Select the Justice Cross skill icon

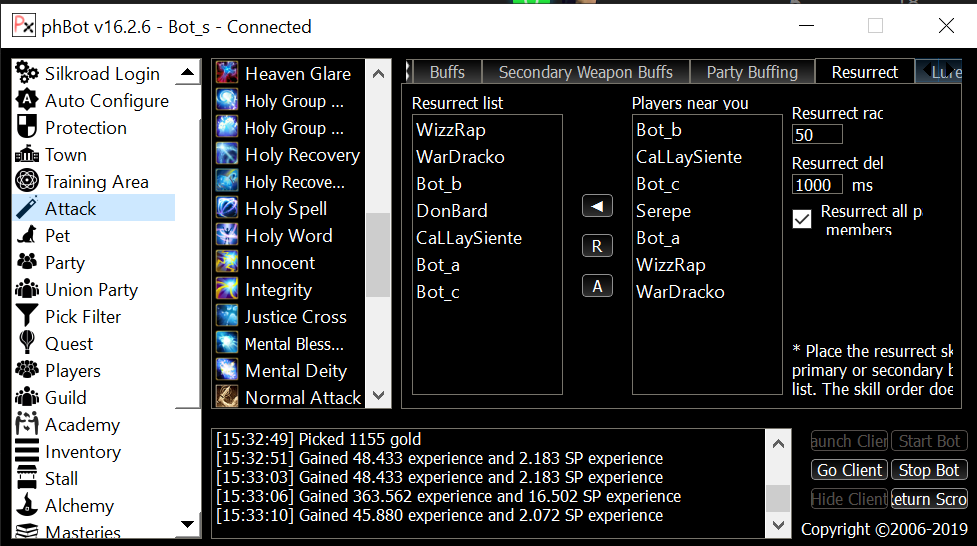click(x=228, y=317)
